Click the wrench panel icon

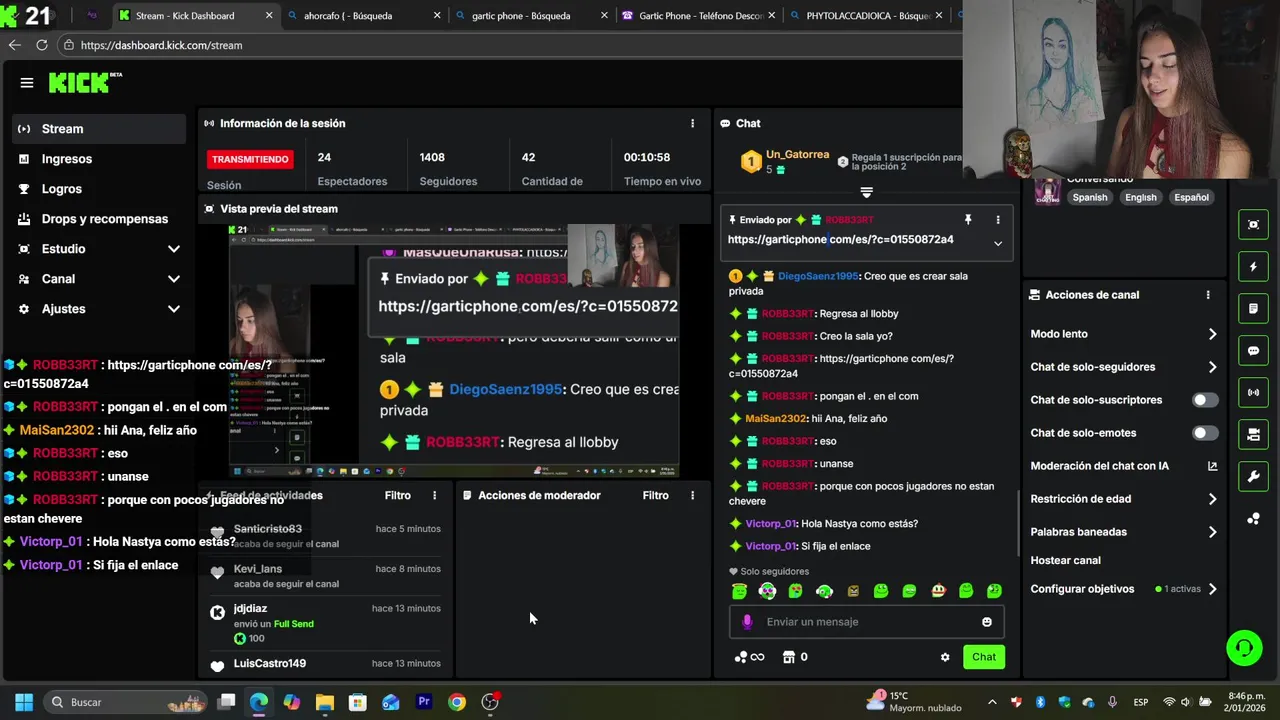1253,477
